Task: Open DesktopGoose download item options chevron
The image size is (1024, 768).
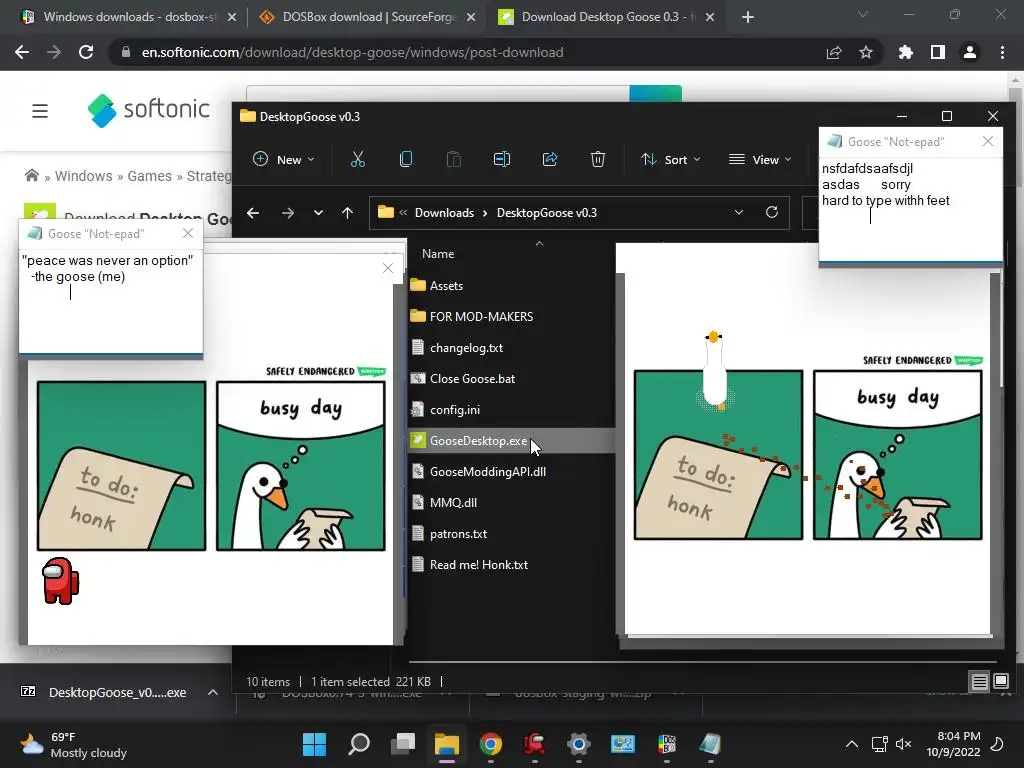Action: pyautogui.click(x=213, y=692)
